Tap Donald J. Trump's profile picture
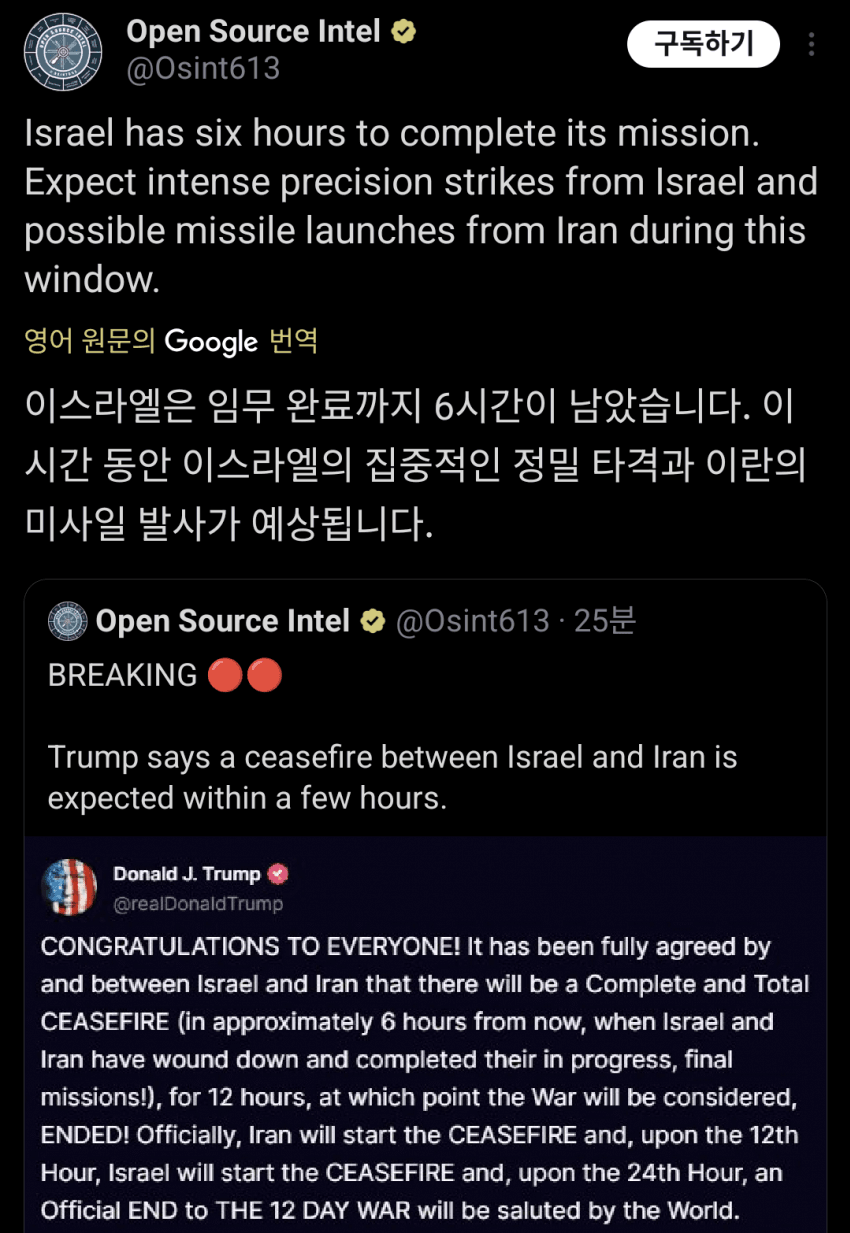 tap(69, 887)
